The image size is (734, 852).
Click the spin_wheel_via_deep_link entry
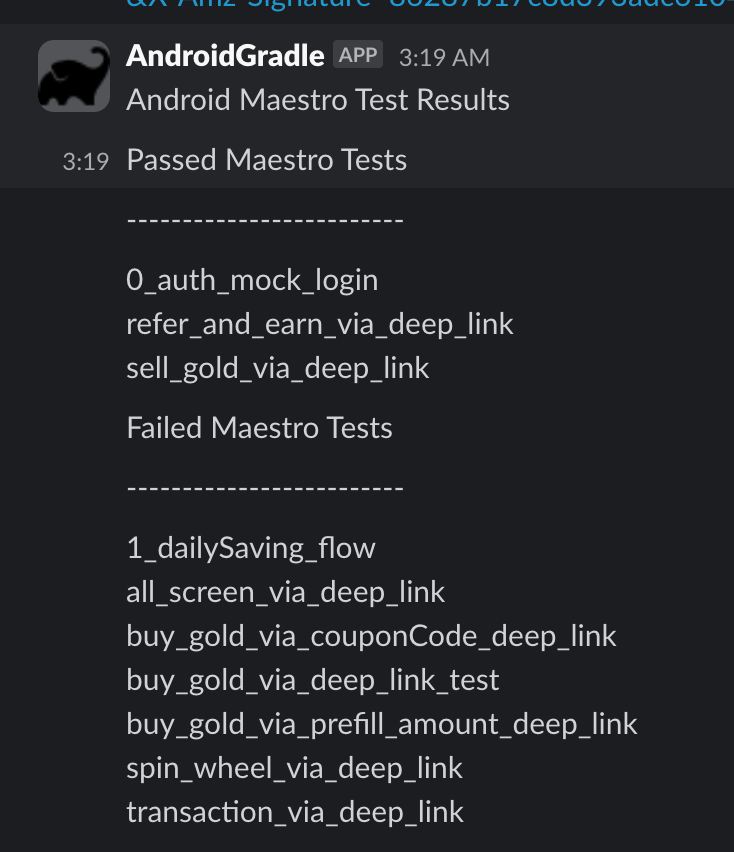click(294, 768)
